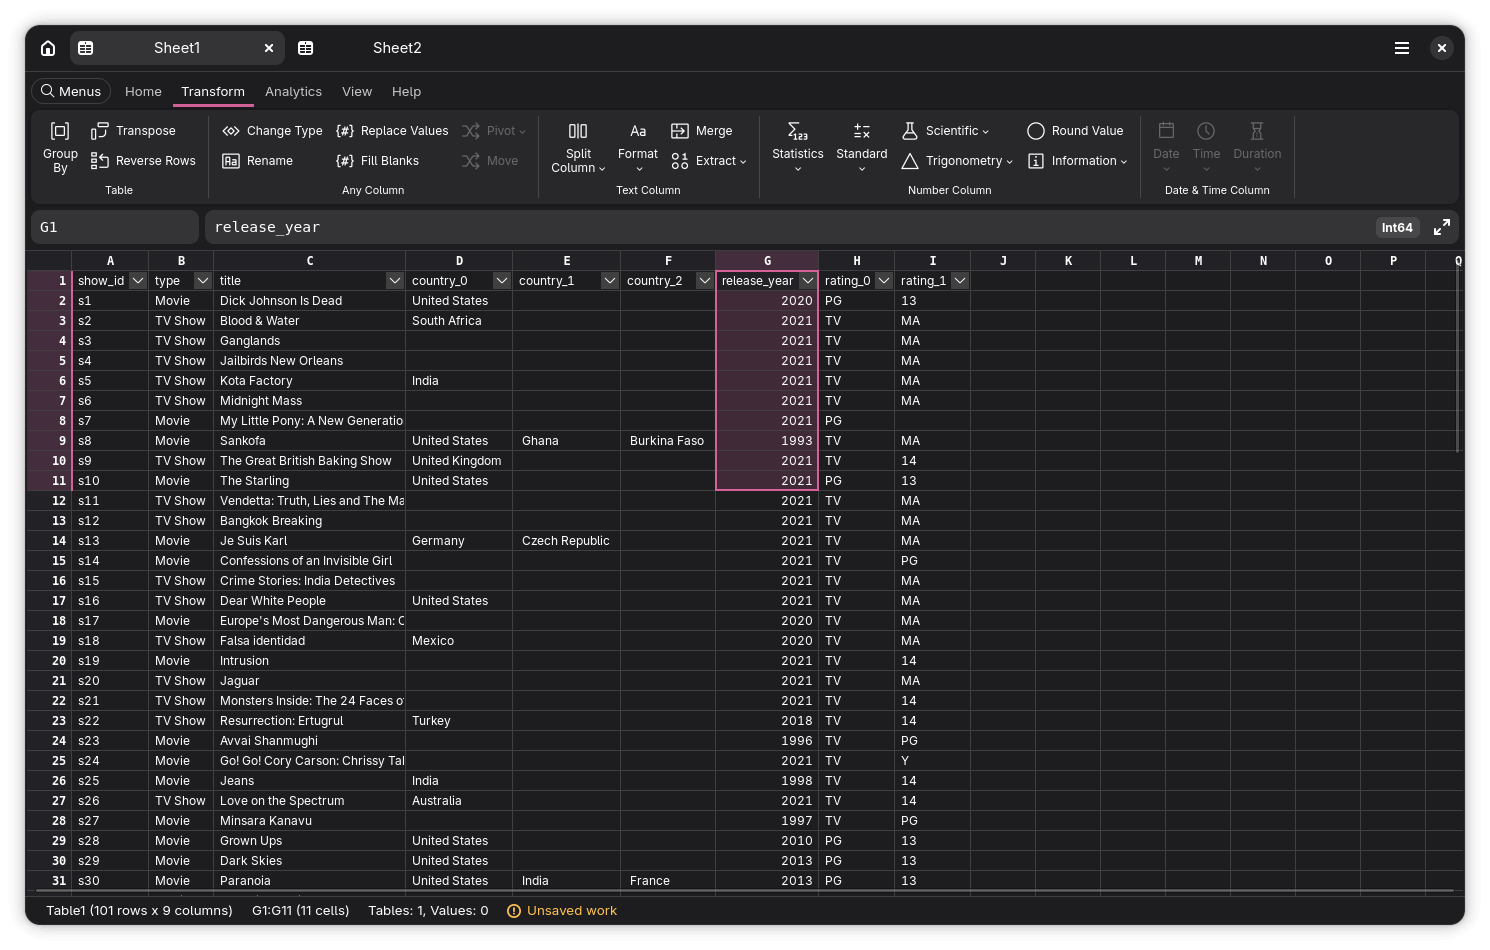The image size is (1490, 950).
Task: Click the cell 'Burkina Faso'
Action: 668,441
